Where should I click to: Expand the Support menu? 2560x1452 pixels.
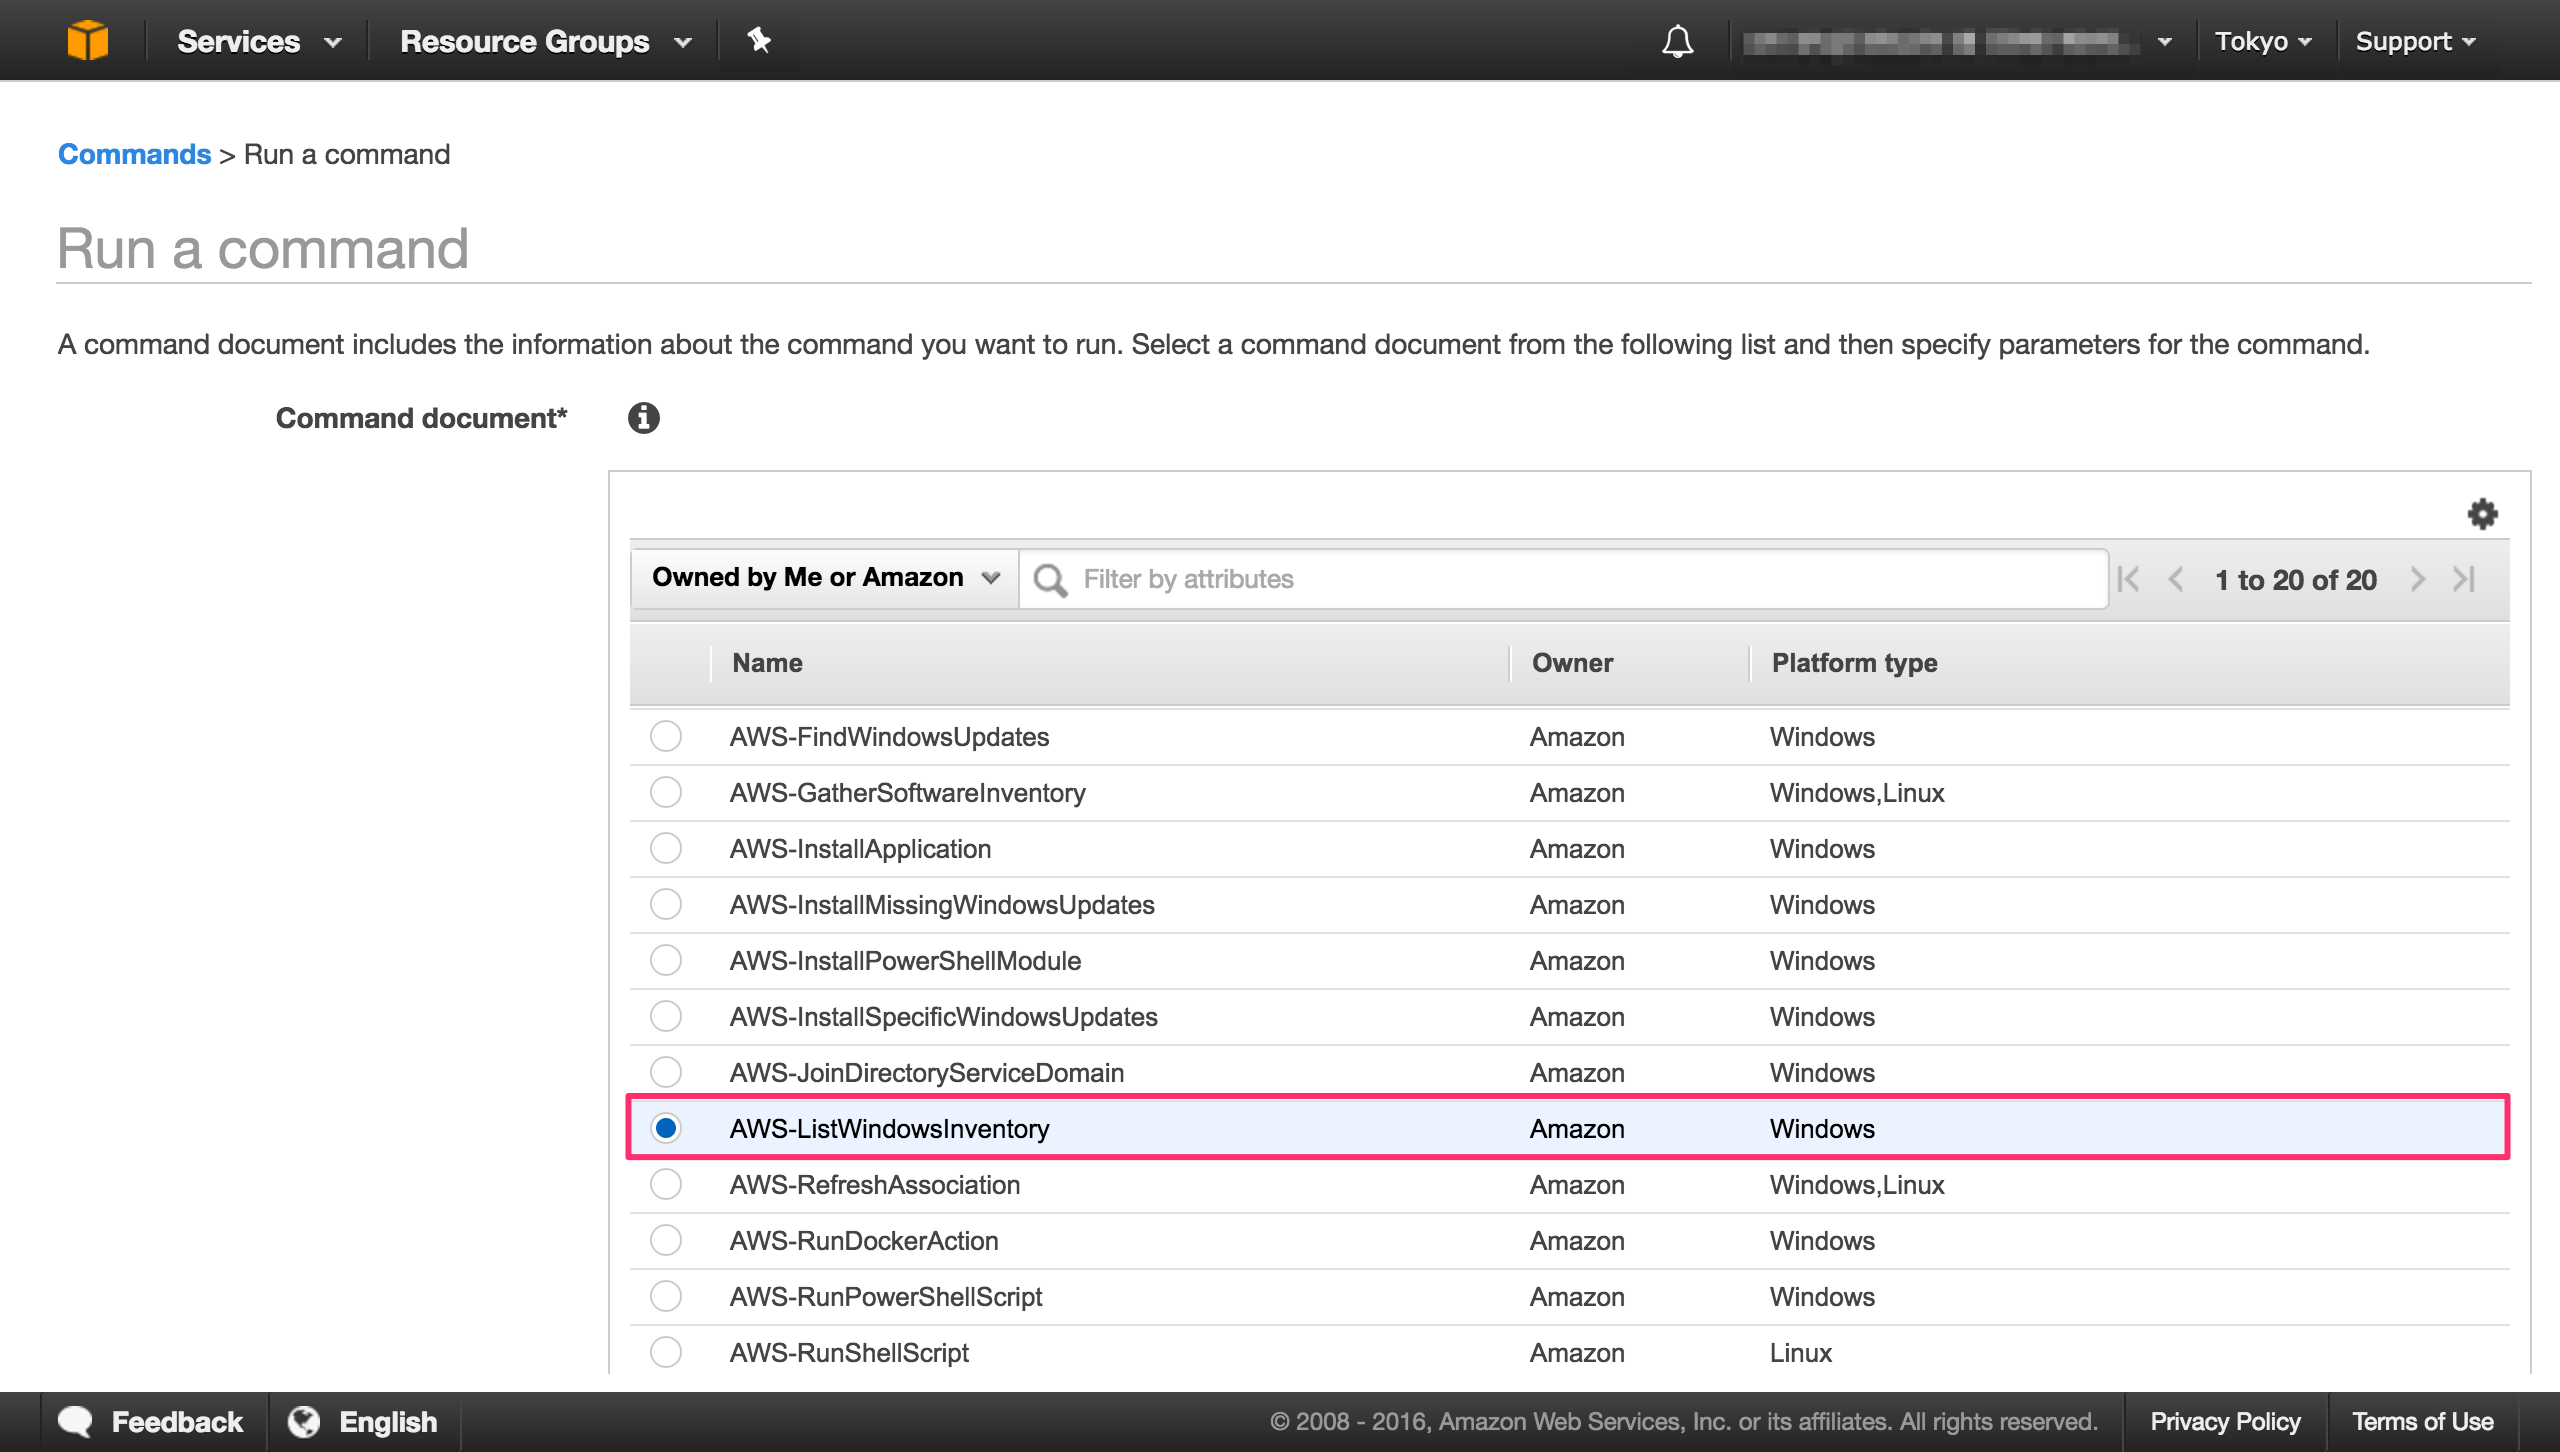click(x=2416, y=41)
